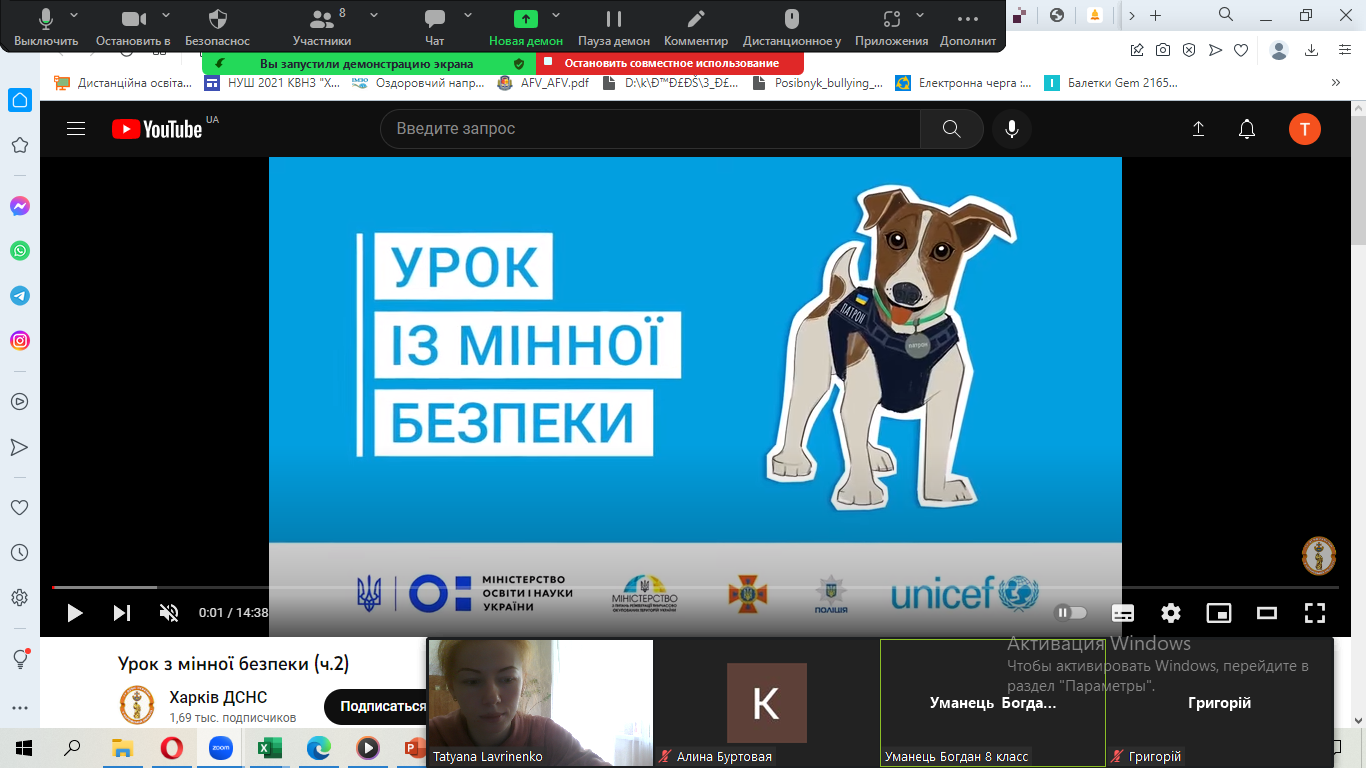
Task: Select Tatyana Lavrinenko video tile
Action: [541, 703]
